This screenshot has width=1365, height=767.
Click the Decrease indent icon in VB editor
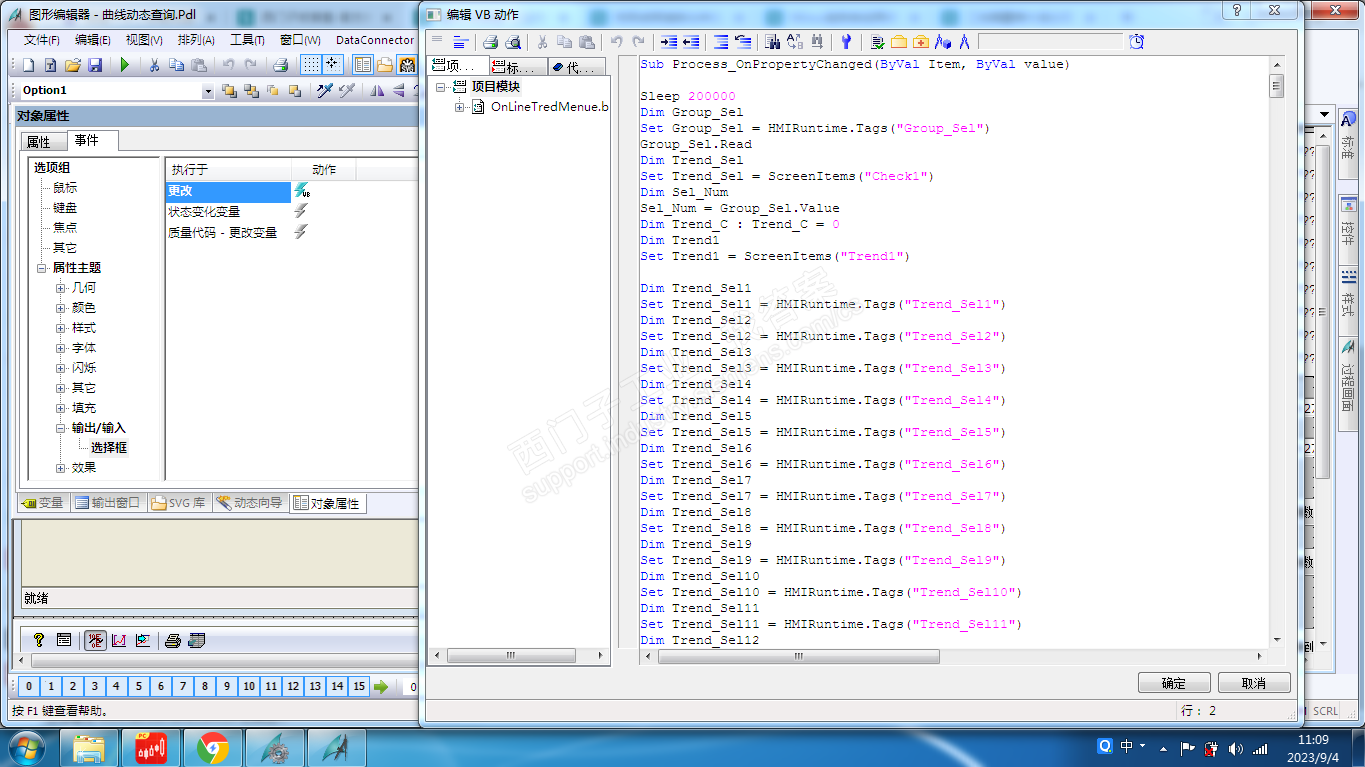tap(690, 42)
